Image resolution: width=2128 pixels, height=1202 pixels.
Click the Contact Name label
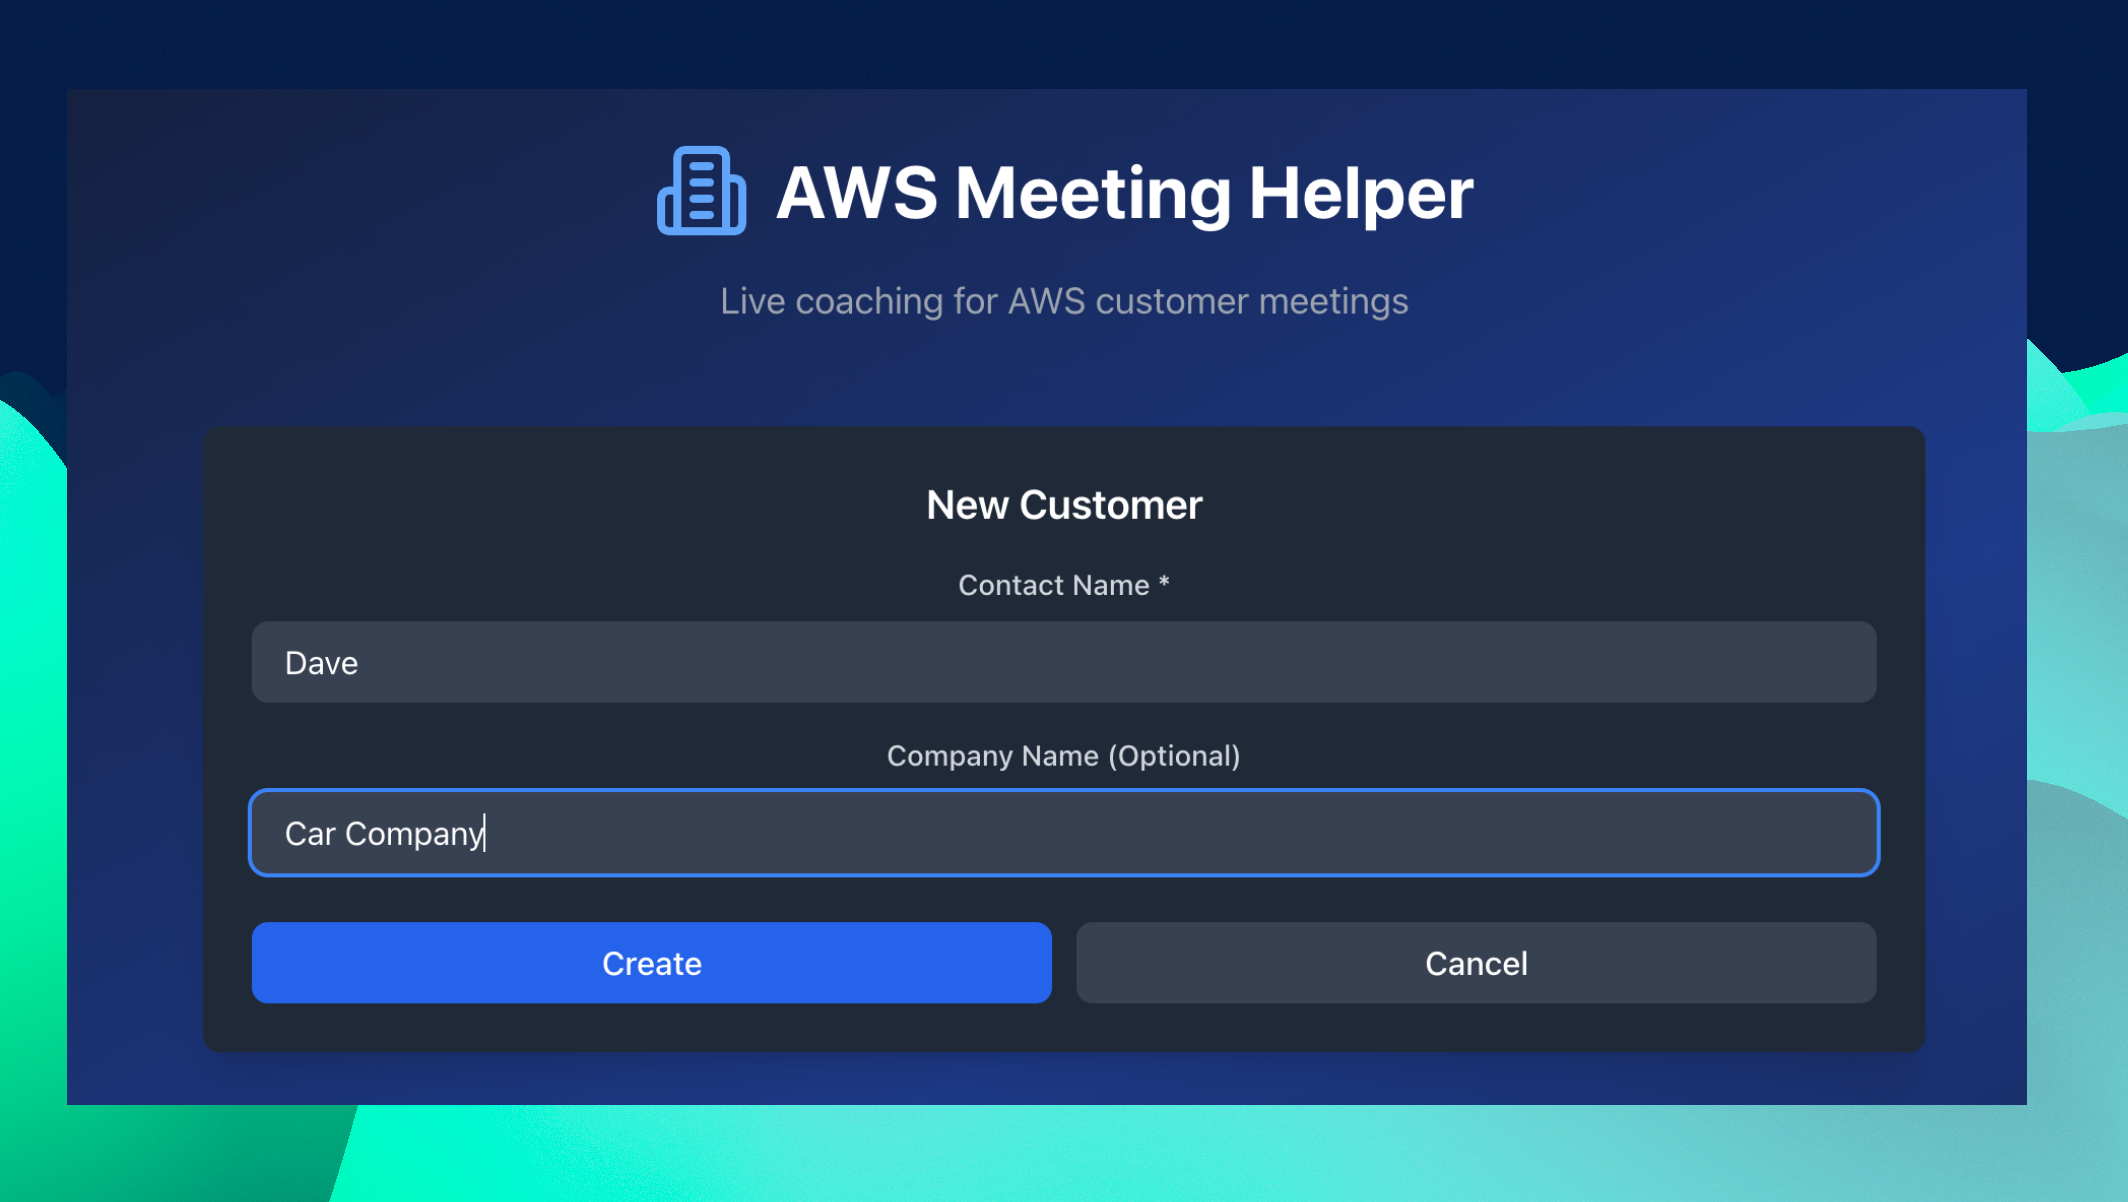pyautogui.click(x=1053, y=585)
